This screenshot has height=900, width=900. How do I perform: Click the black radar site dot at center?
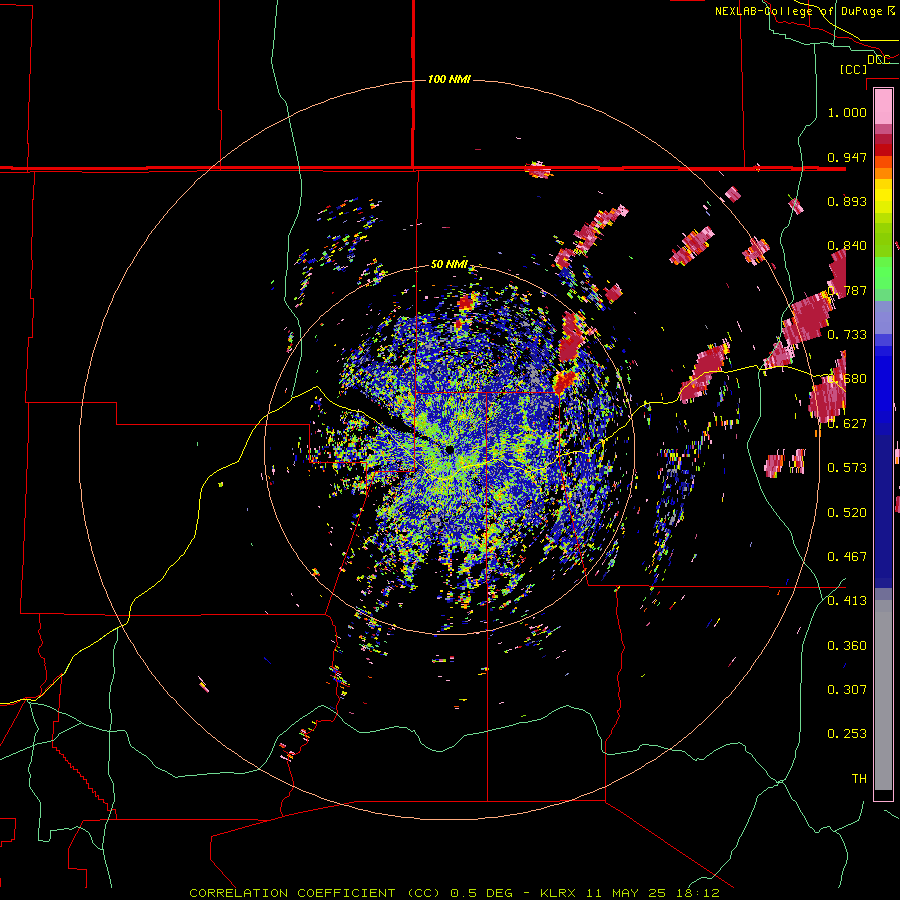click(x=449, y=450)
